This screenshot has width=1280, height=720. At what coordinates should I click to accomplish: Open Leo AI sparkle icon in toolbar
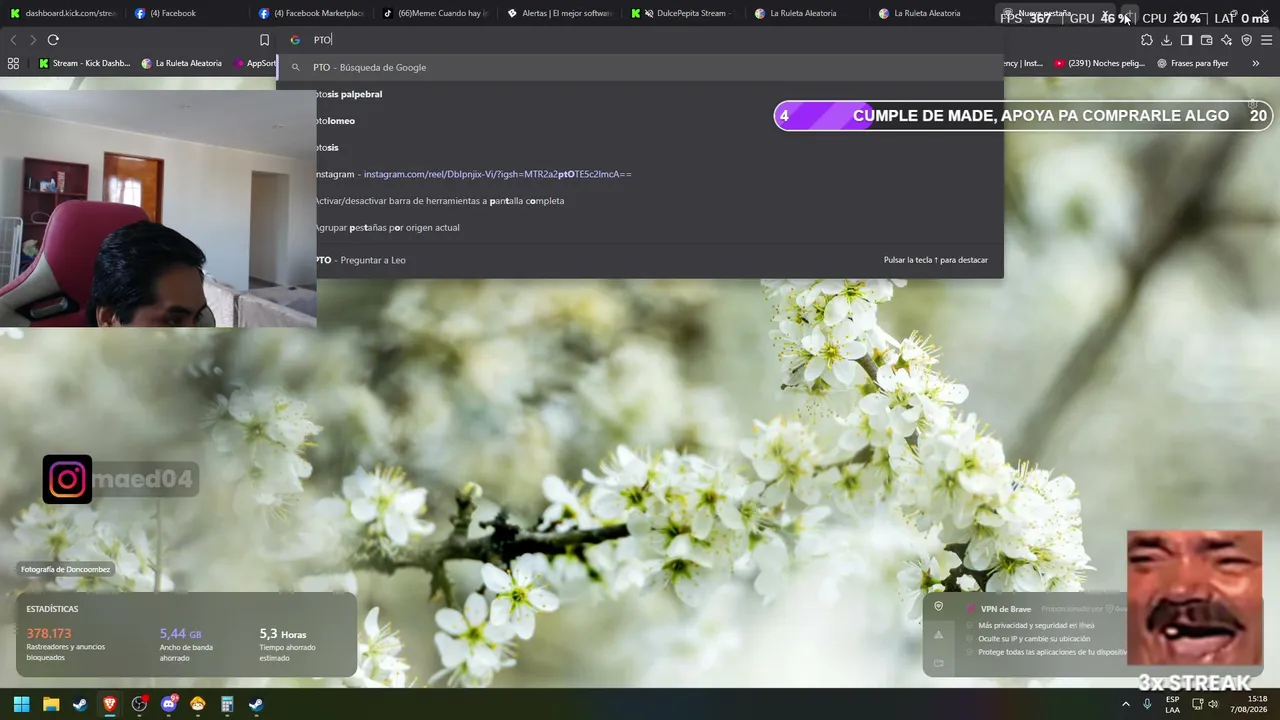pyautogui.click(x=1226, y=40)
